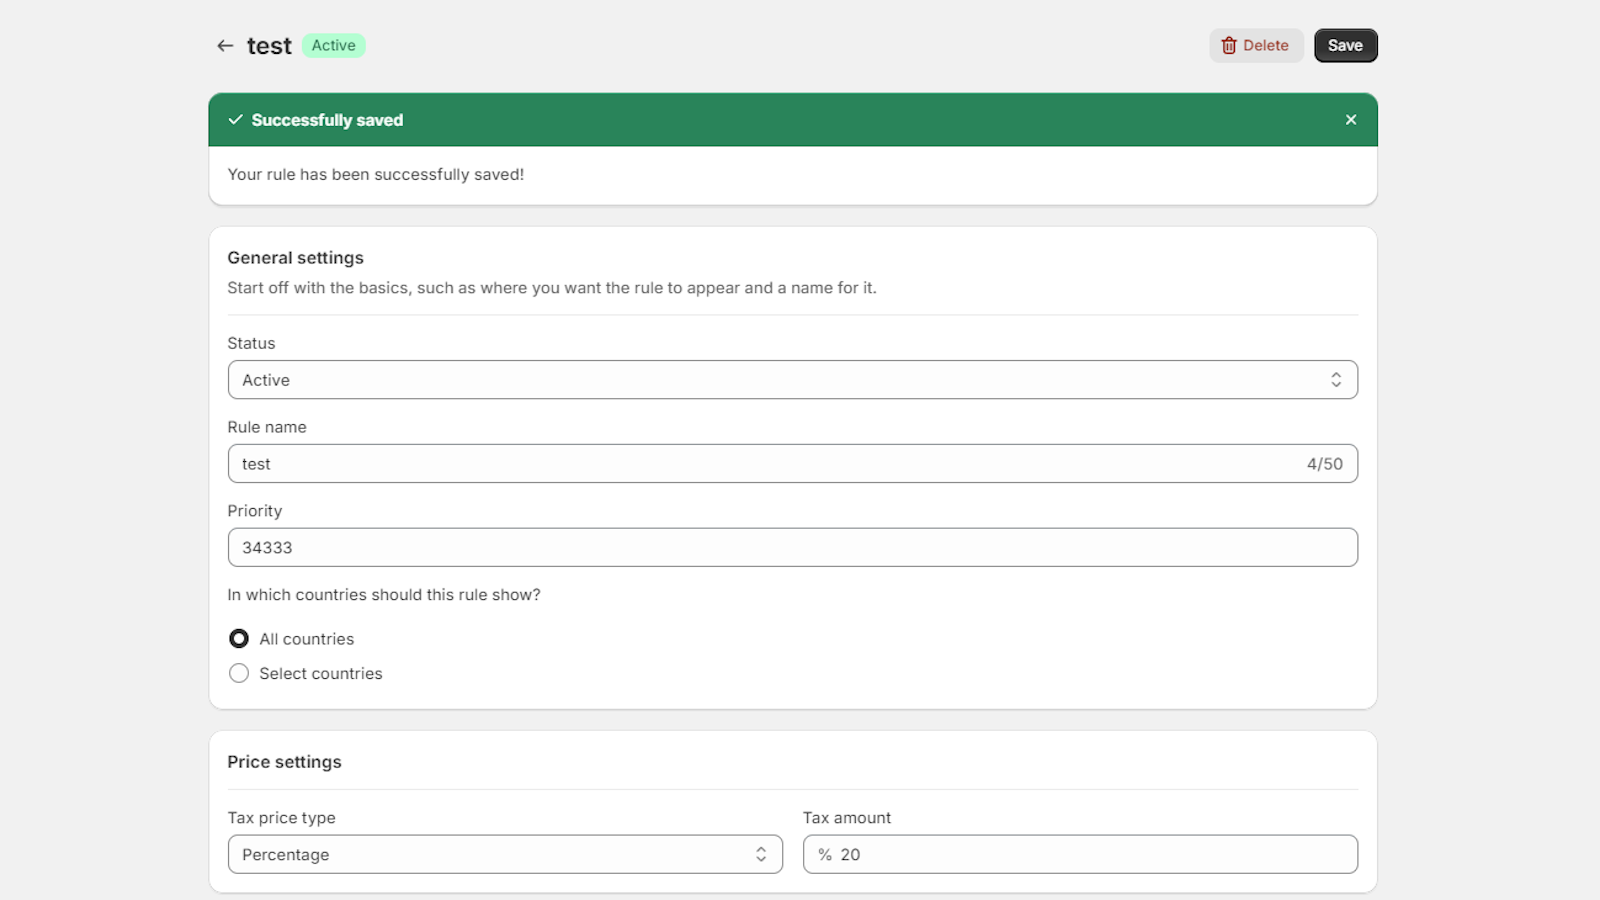The image size is (1600, 900).
Task: Open the Tax price type dropdown
Action: 505,855
